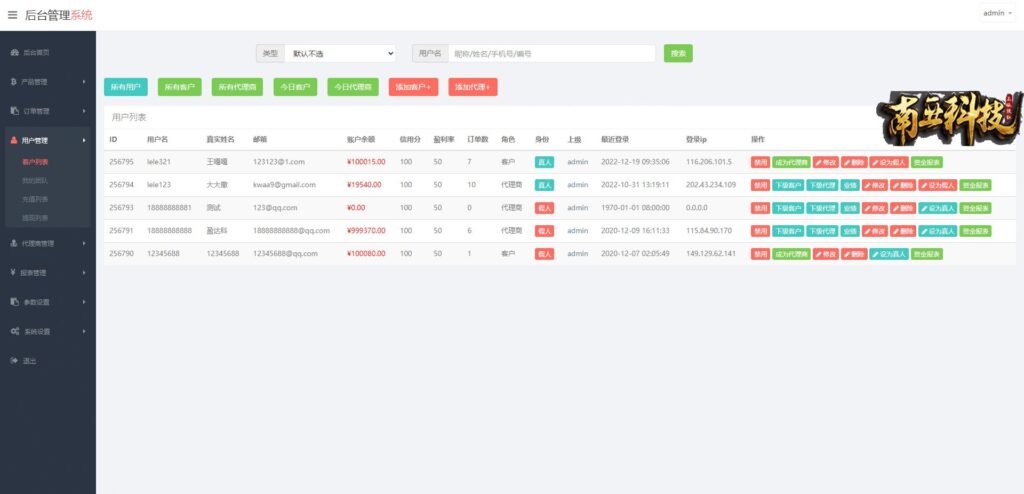
Task: Select 提现列表 submenu item
Action: tap(35, 218)
